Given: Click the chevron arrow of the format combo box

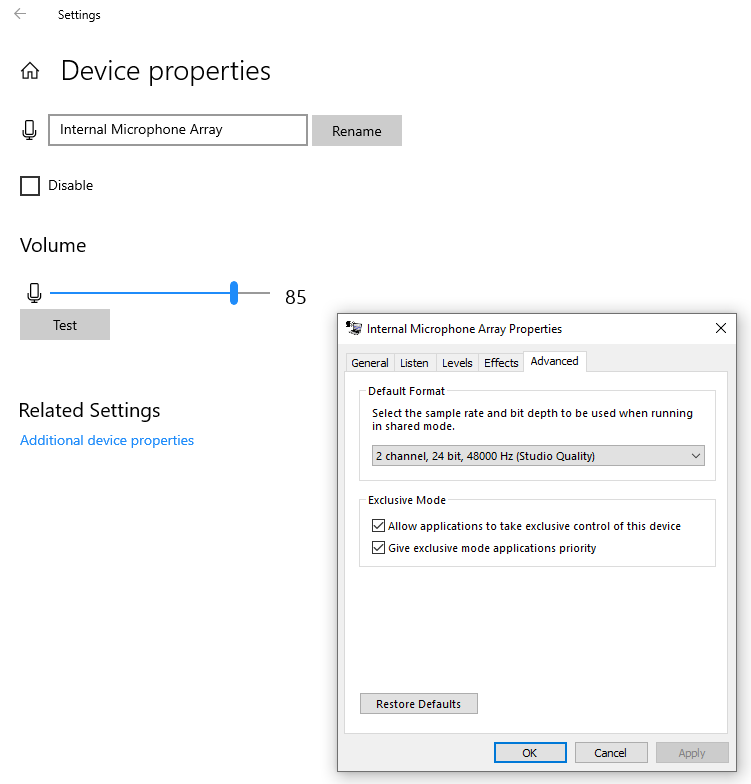Looking at the screenshot, I should [x=696, y=456].
